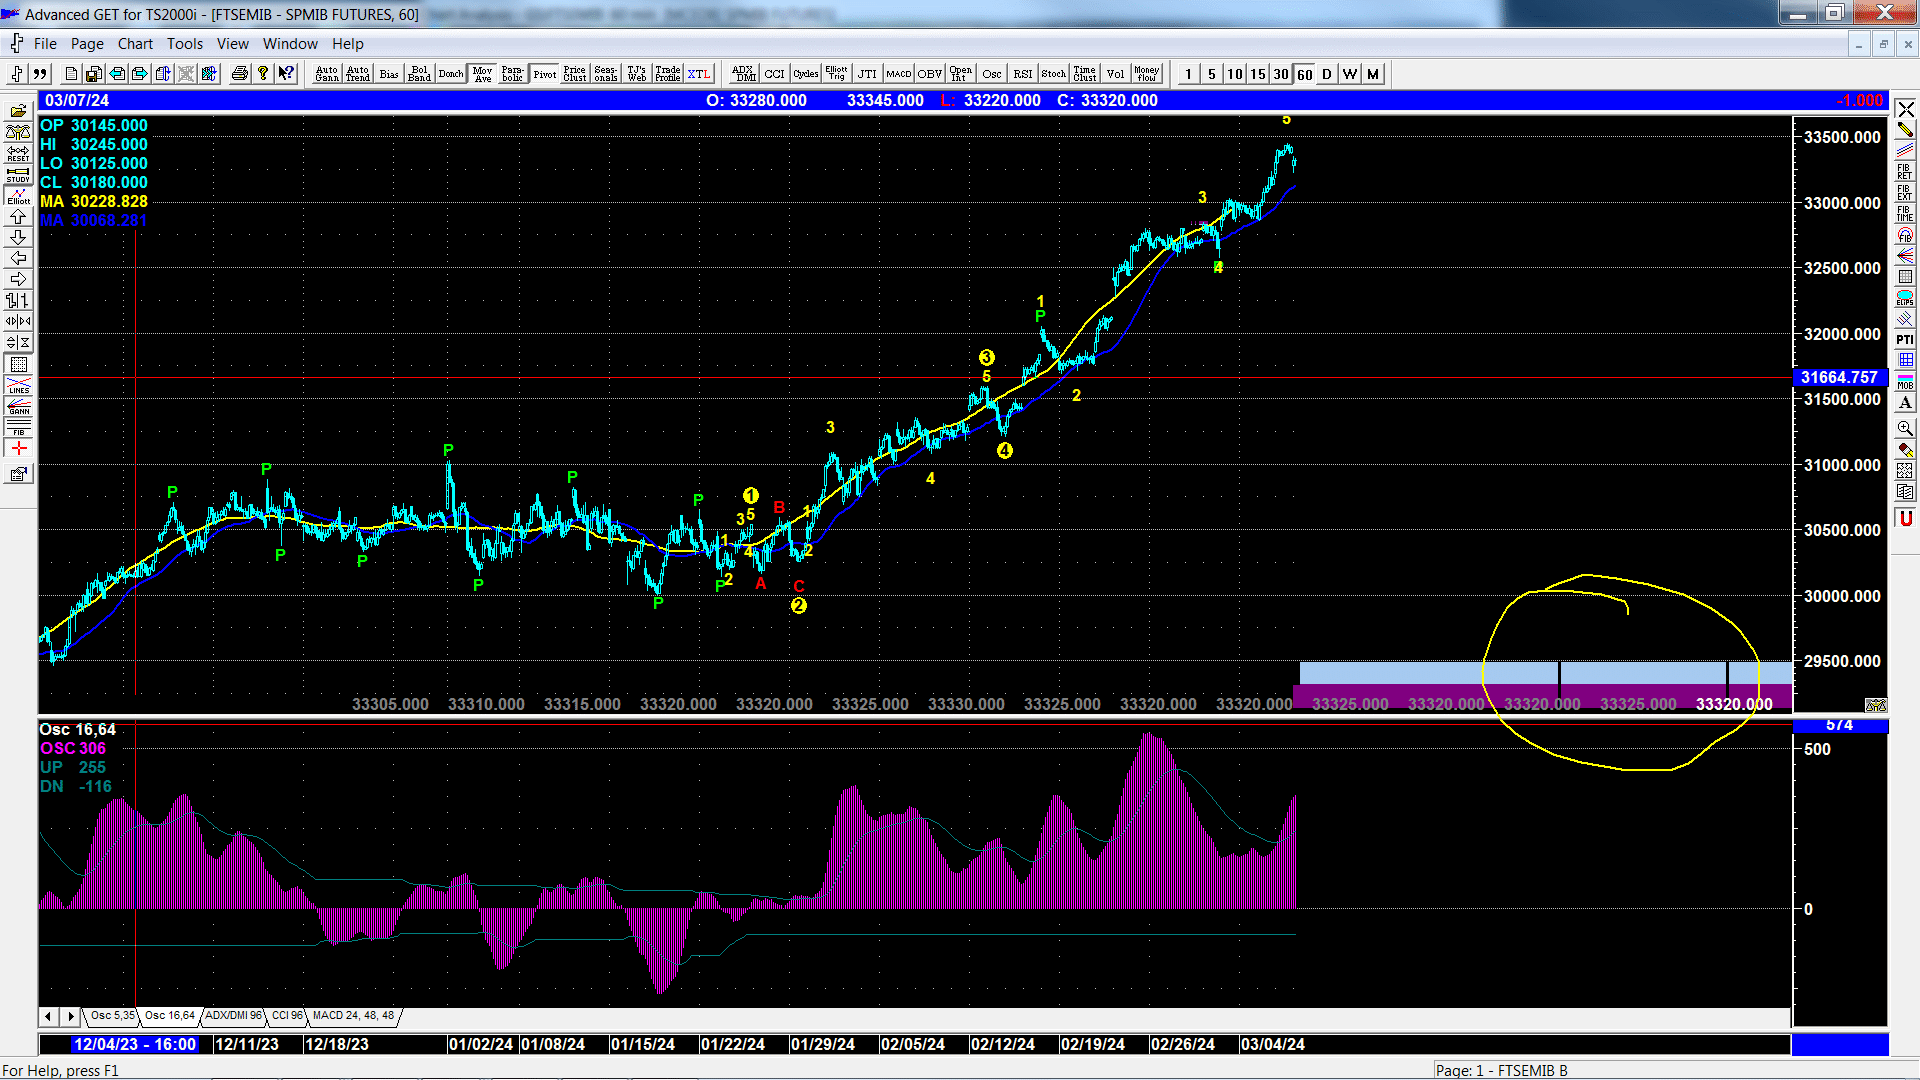The image size is (1920, 1080).
Task: Add the MACD indicator
Action: click(899, 74)
